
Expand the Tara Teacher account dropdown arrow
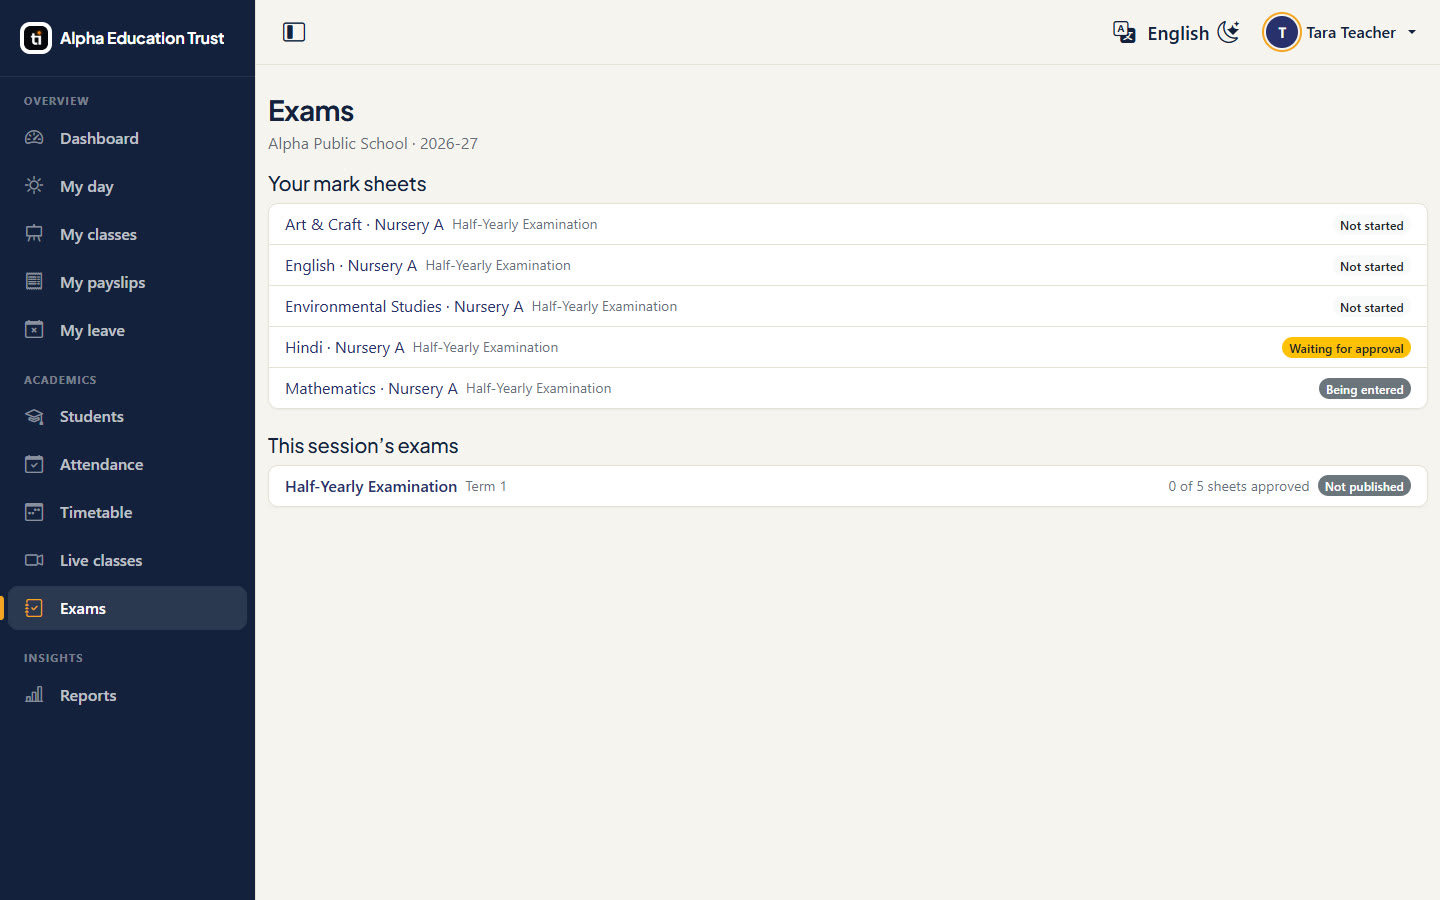(x=1412, y=32)
